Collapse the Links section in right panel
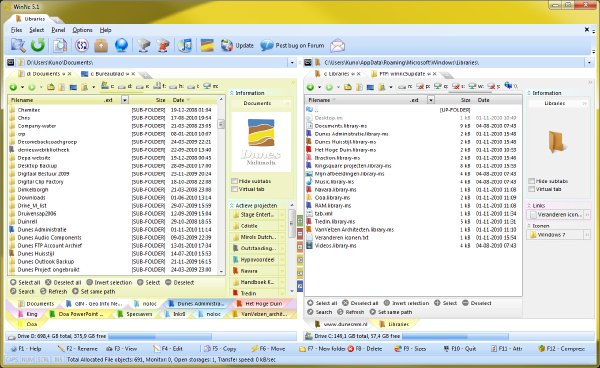This screenshot has width=600, height=368. click(x=529, y=205)
